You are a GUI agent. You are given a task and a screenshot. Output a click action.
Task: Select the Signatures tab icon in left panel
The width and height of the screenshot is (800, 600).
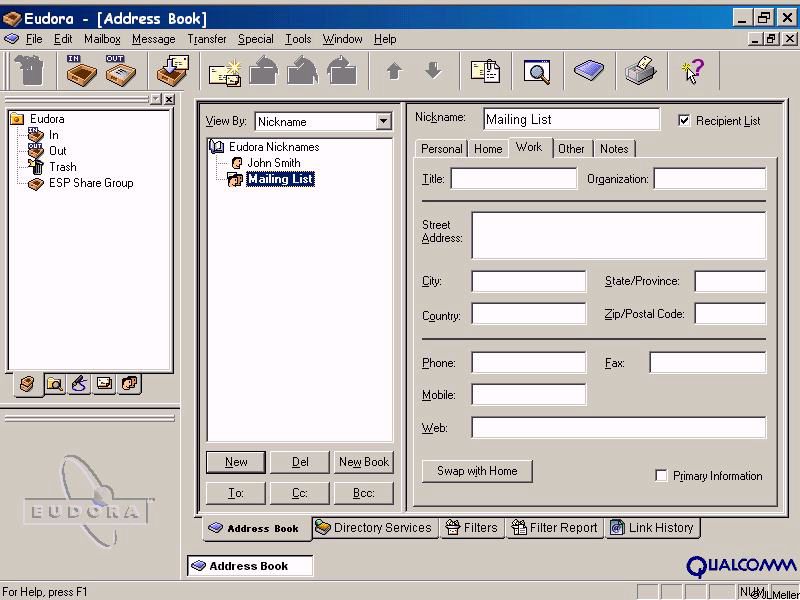click(x=80, y=383)
